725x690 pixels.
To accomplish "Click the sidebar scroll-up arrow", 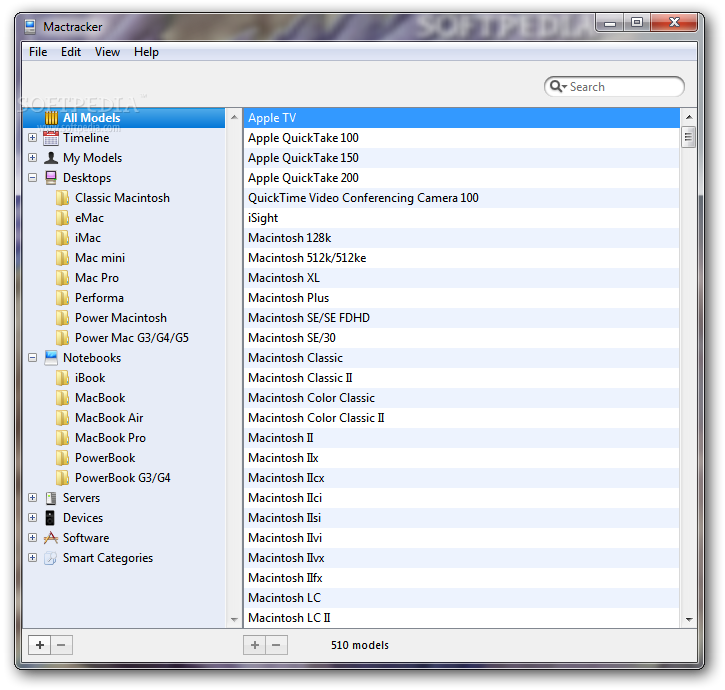I will coord(234,117).
